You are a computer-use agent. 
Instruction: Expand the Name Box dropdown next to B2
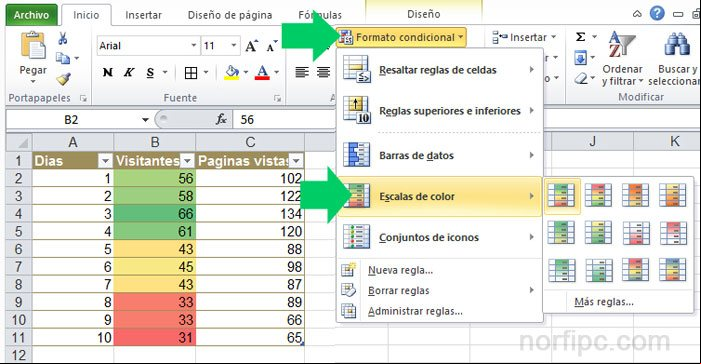pyautogui.click(x=145, y=120)
